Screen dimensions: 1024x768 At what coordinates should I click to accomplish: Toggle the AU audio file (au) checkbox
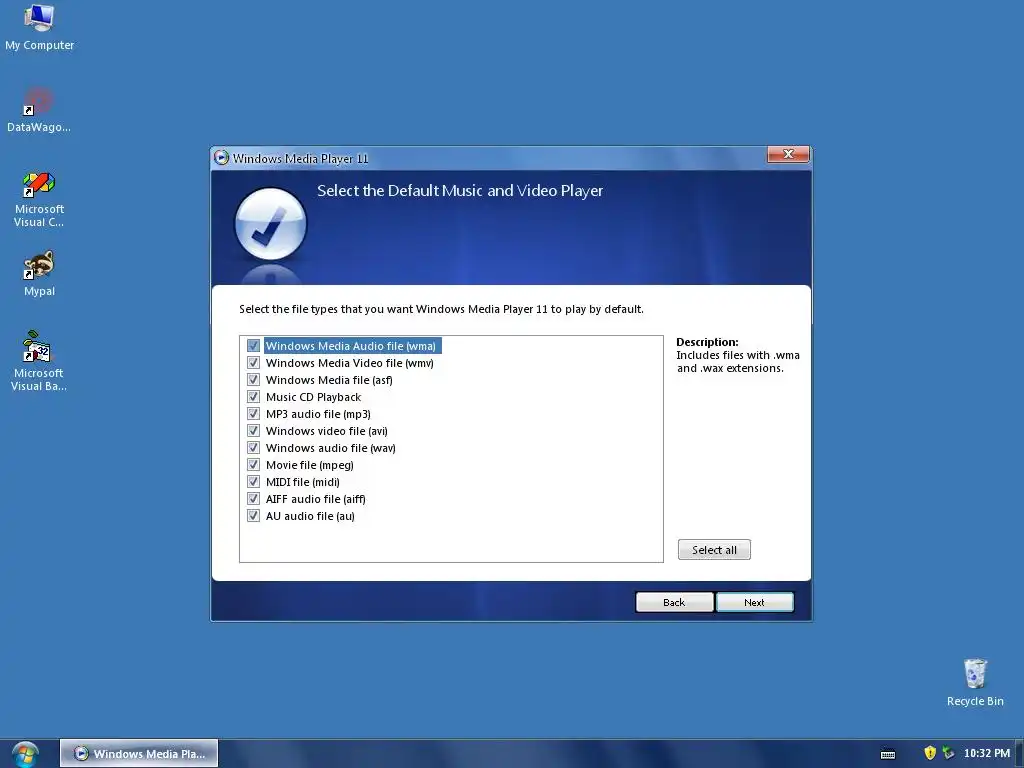[x=253, y=515]
